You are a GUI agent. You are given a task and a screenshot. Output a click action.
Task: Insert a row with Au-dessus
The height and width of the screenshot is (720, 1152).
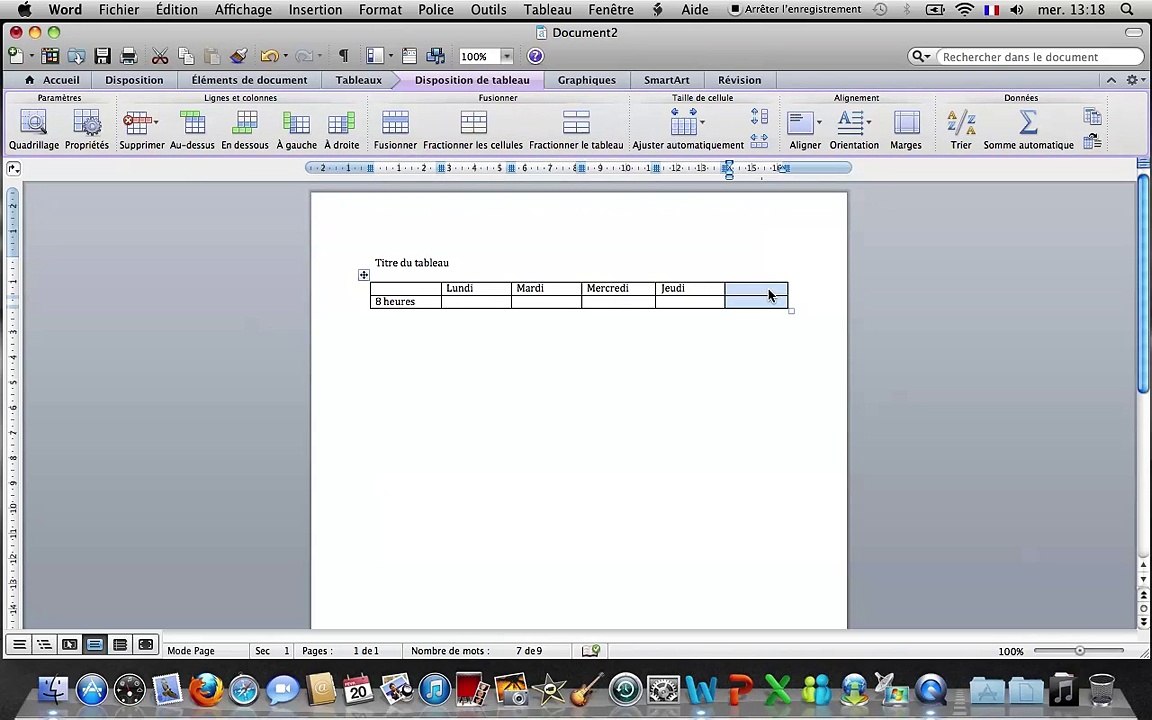192,130
